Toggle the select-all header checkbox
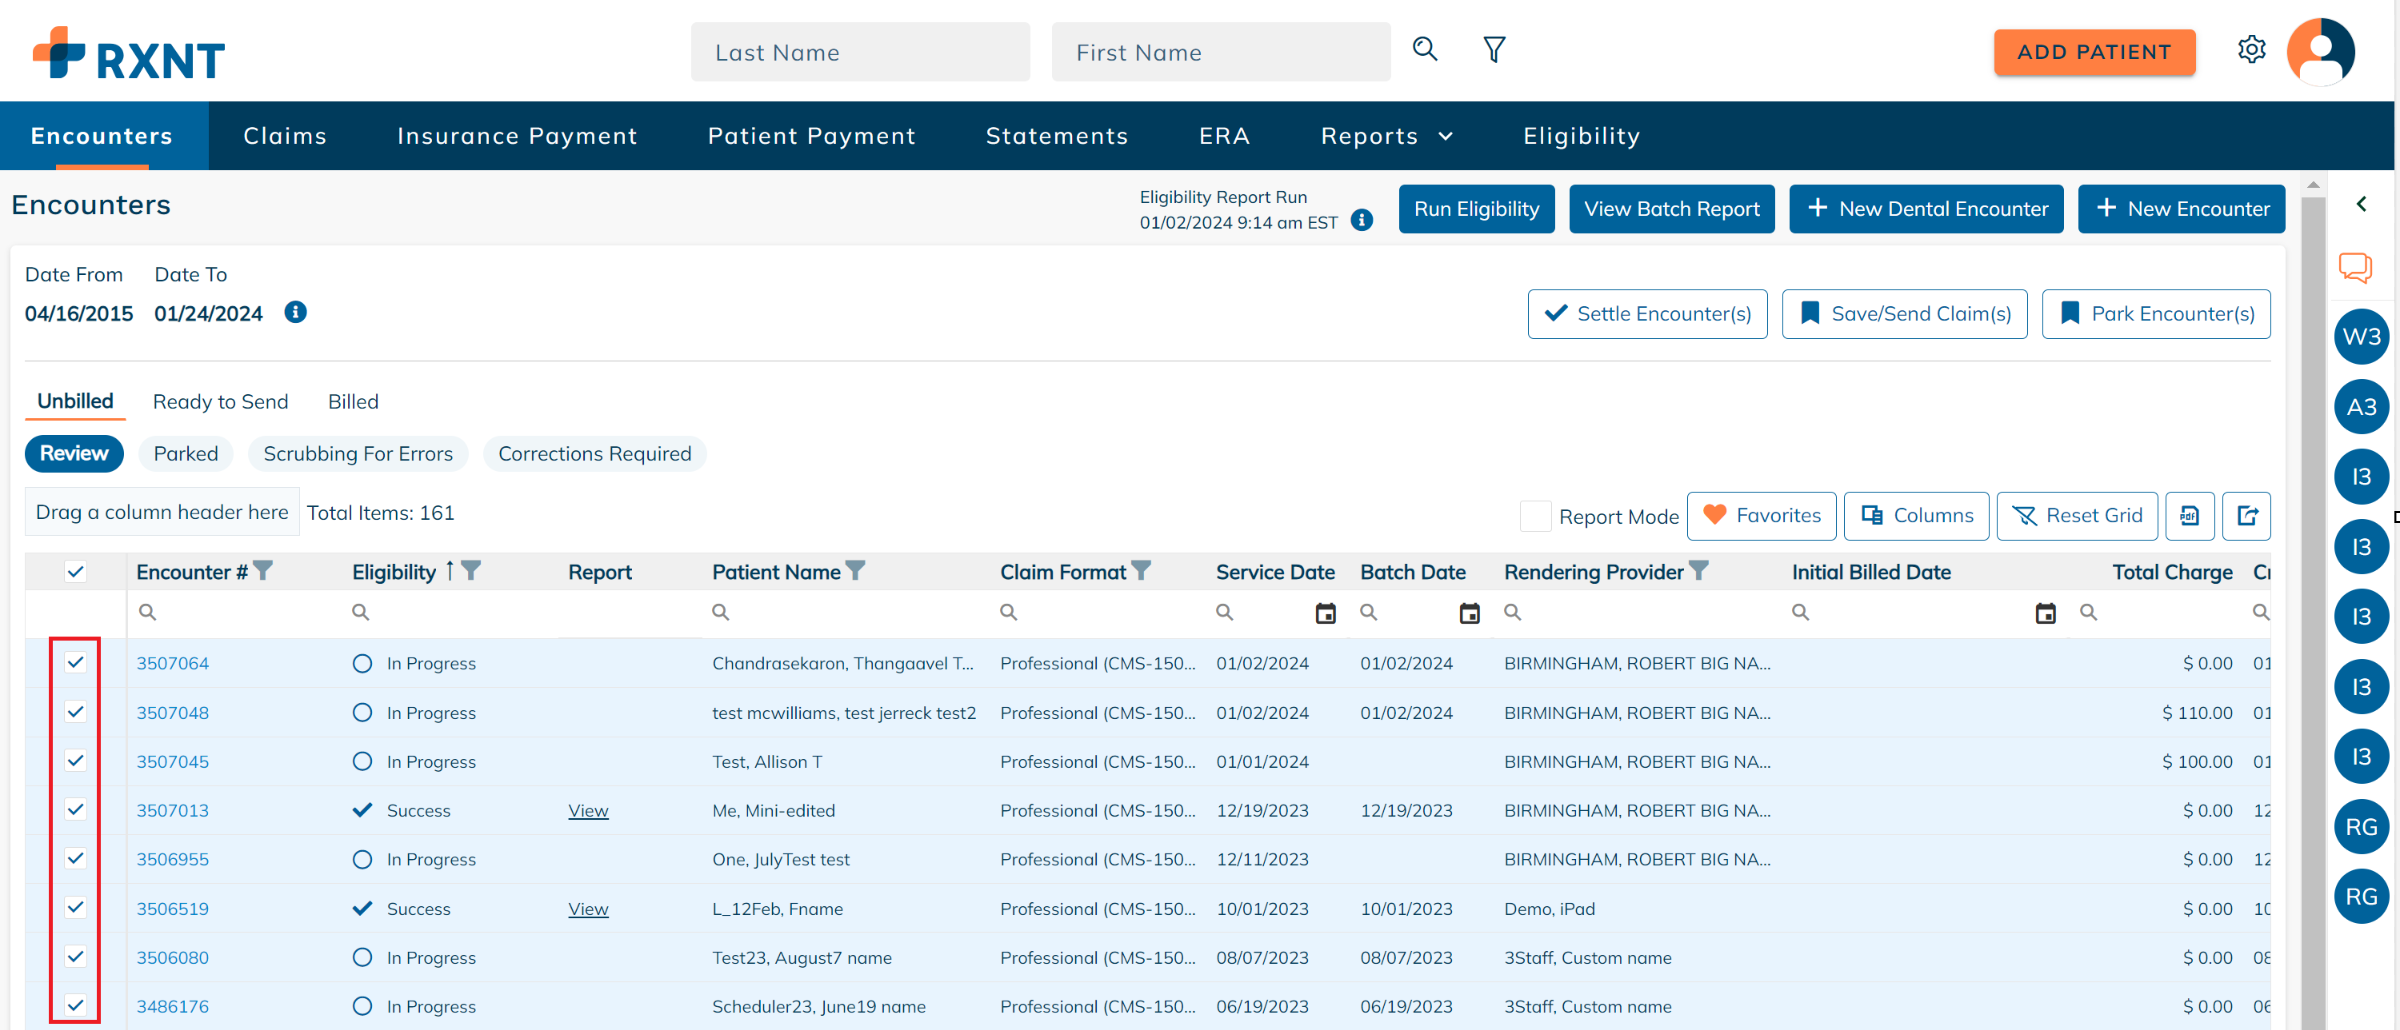2400x1030 pixels. pos(76,572)
